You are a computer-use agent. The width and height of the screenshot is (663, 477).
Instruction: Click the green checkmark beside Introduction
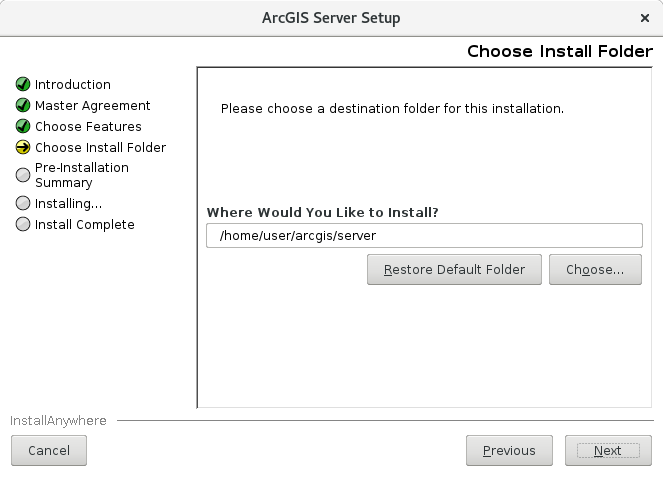[x=23, y=85]
